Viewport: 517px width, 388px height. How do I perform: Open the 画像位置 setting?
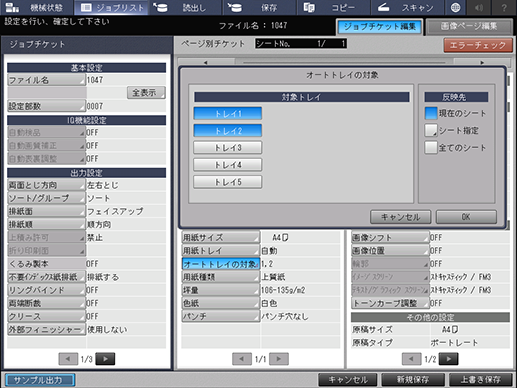[x=390, y=251]
